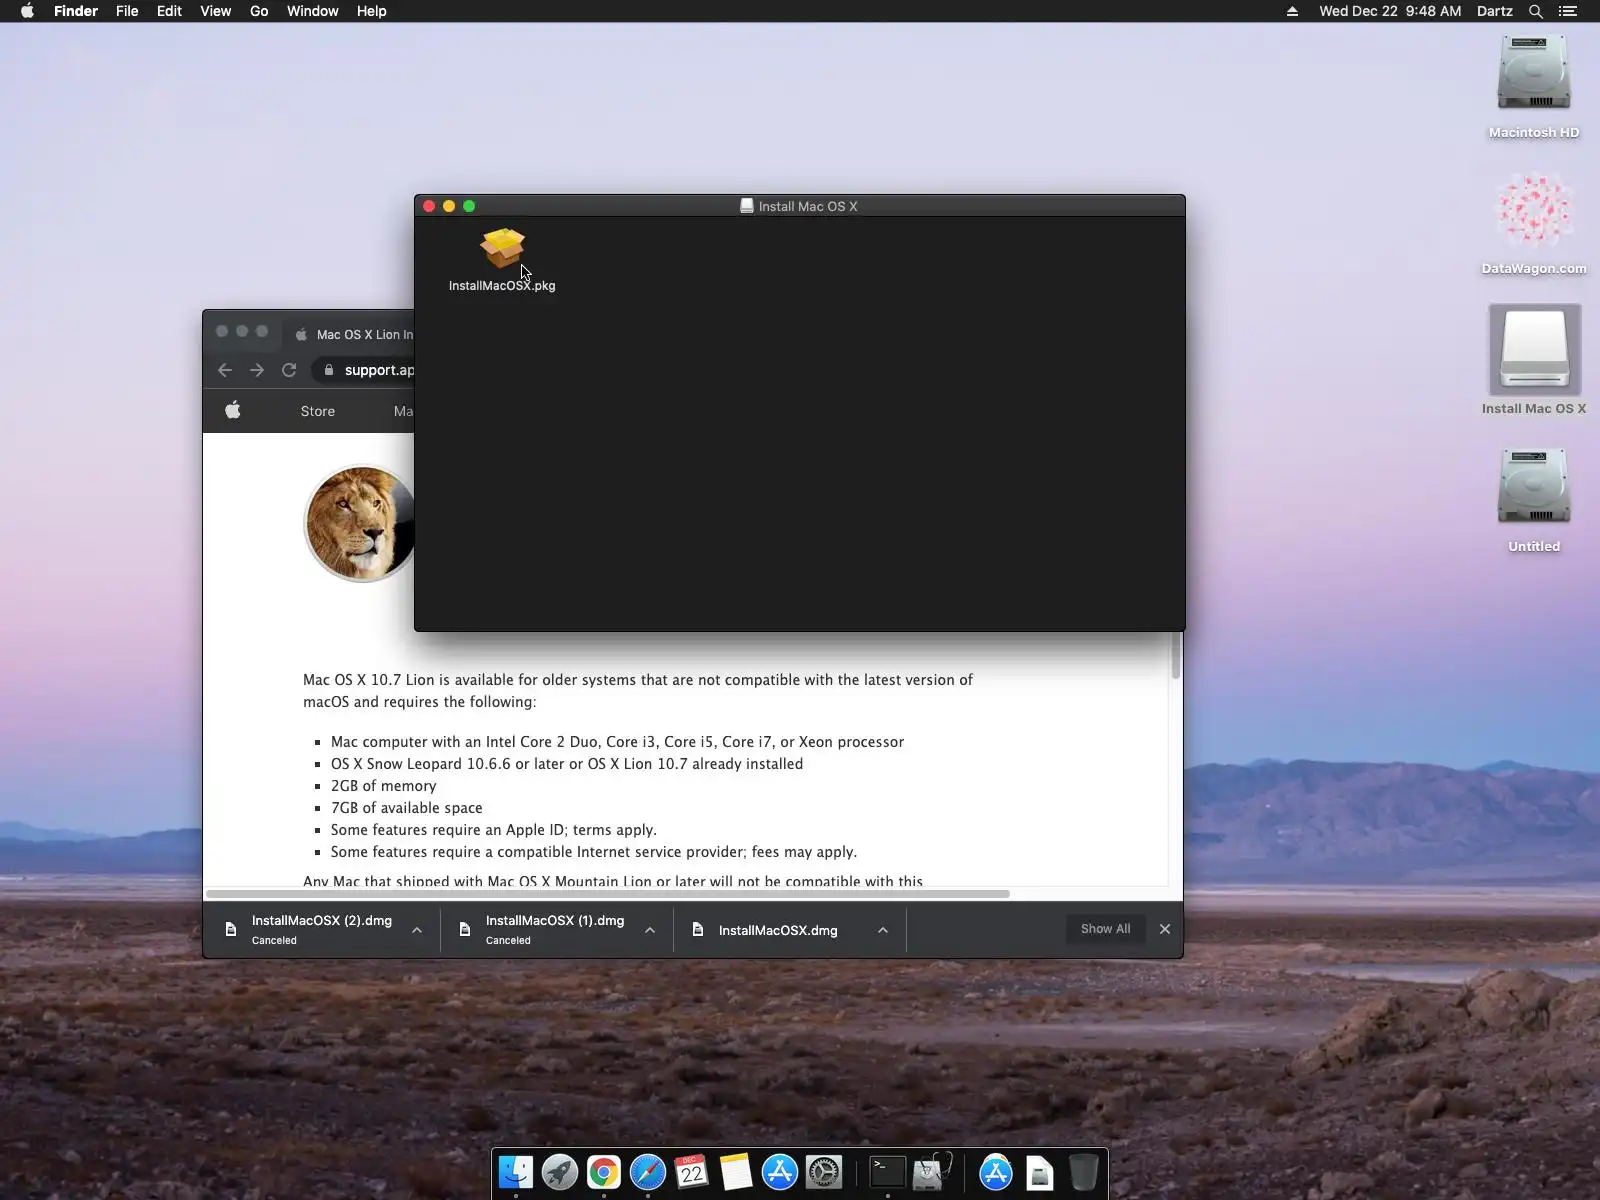Reload the Apple support page in Chrome

point(289,370)
